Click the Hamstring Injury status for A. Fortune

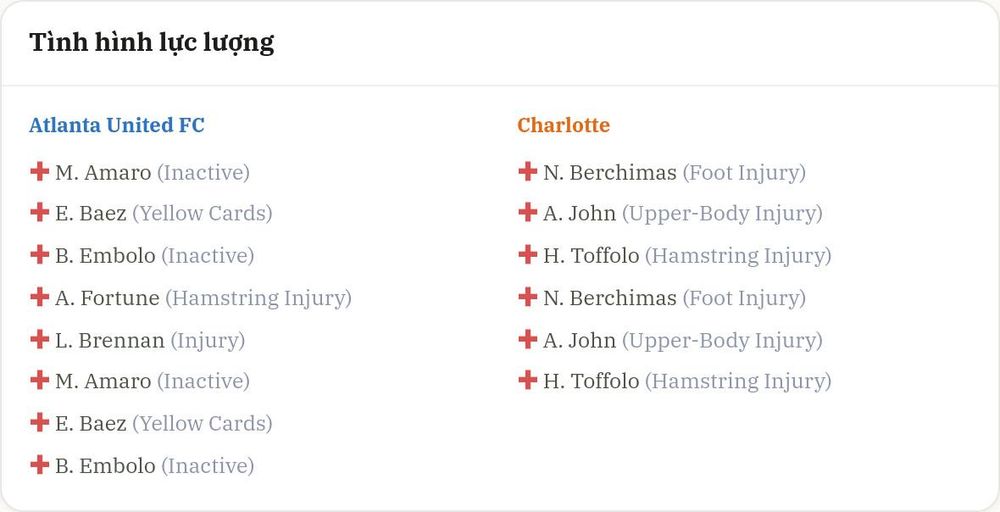258,298
